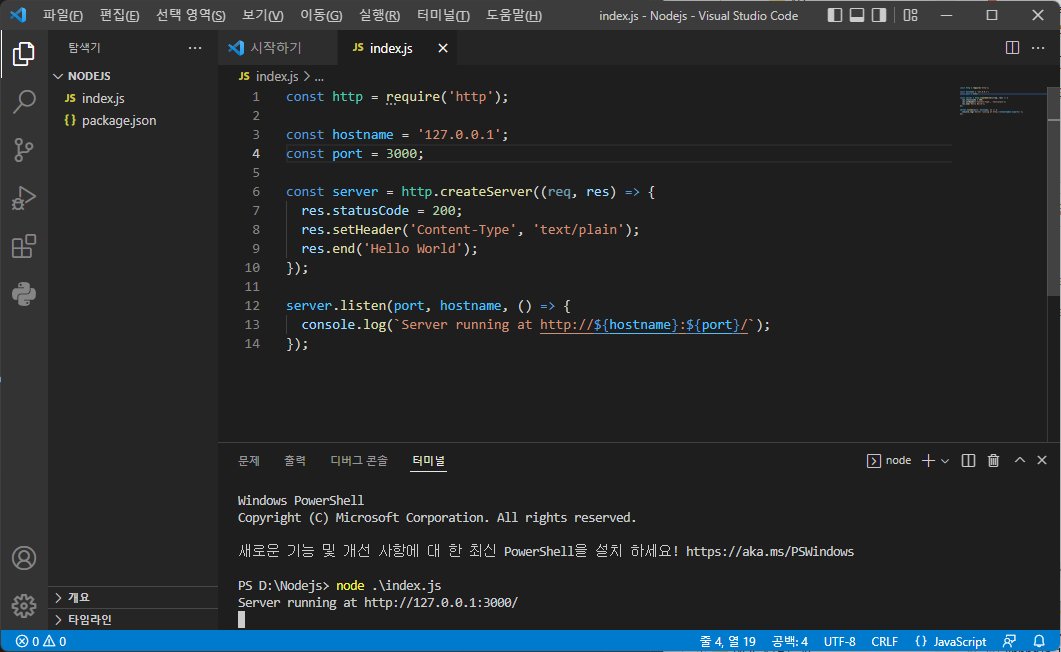Change file encoding UTF-8
The image size is (1061, 652).
[x=840, y=641]
